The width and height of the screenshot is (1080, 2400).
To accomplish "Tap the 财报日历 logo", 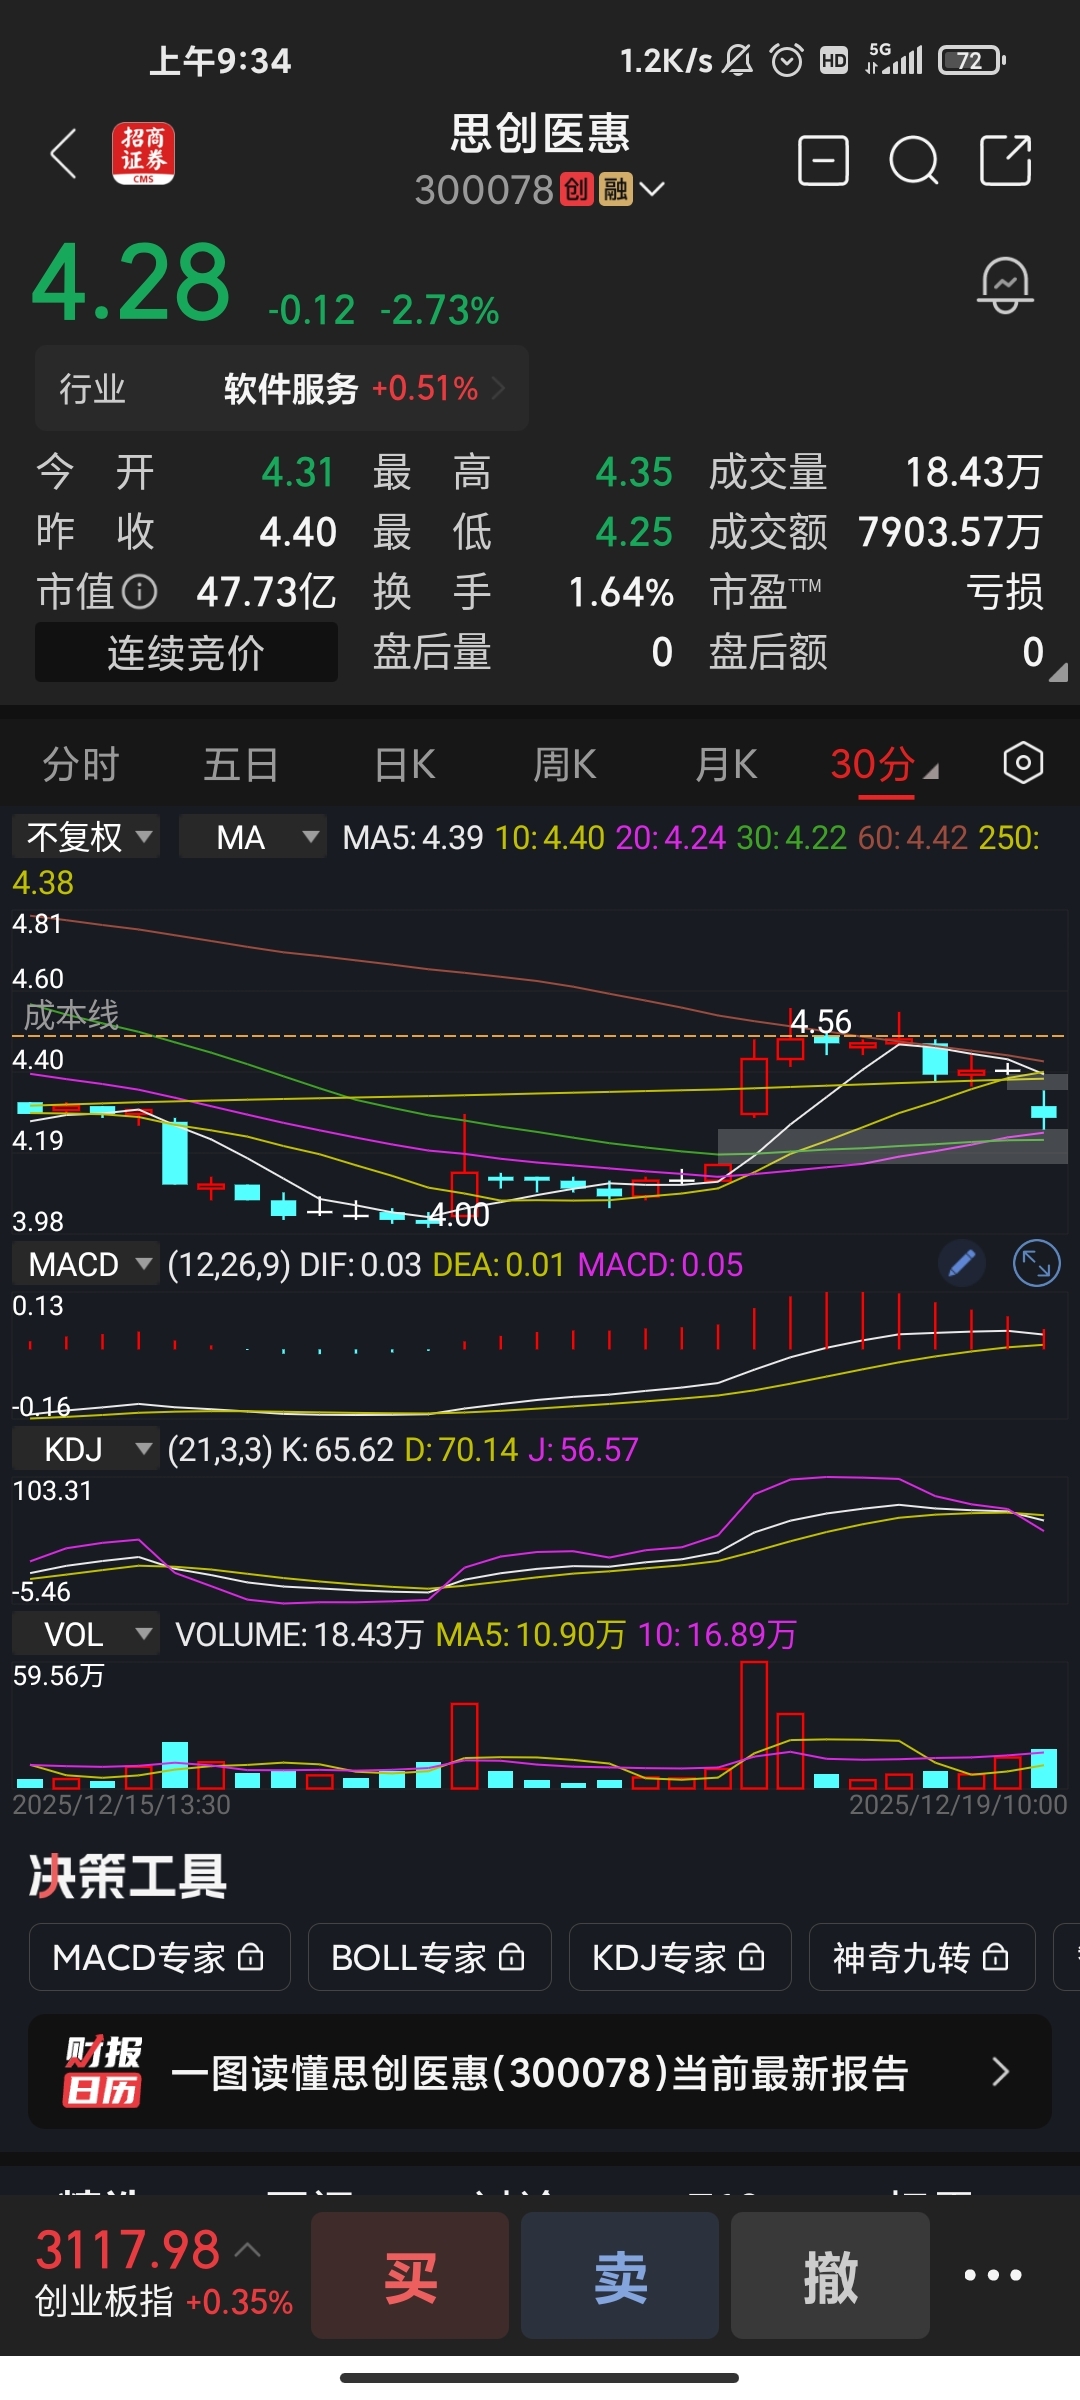I will pos(102,2071).
